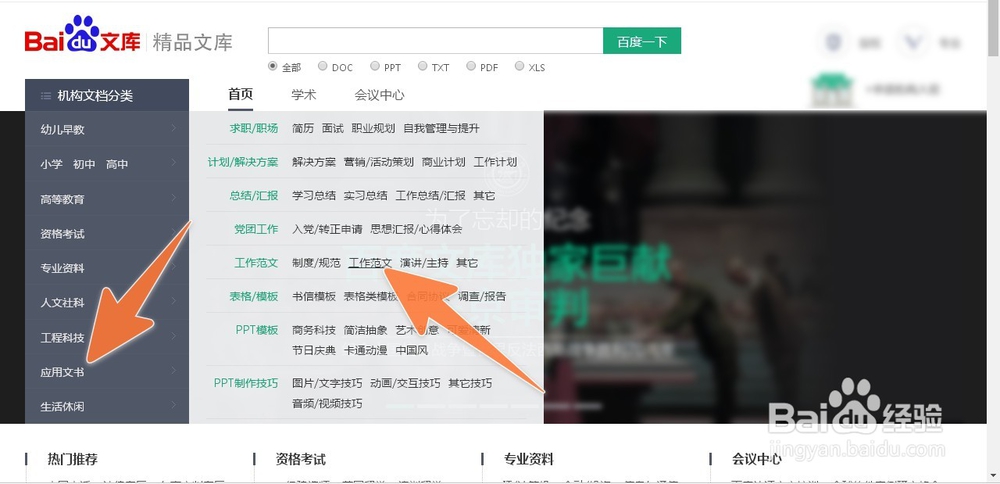Screen dimensions: 1000x484
Task: Open the 动画/交互技巧 link
Action: pyautogui.click(x=405, y=383)
